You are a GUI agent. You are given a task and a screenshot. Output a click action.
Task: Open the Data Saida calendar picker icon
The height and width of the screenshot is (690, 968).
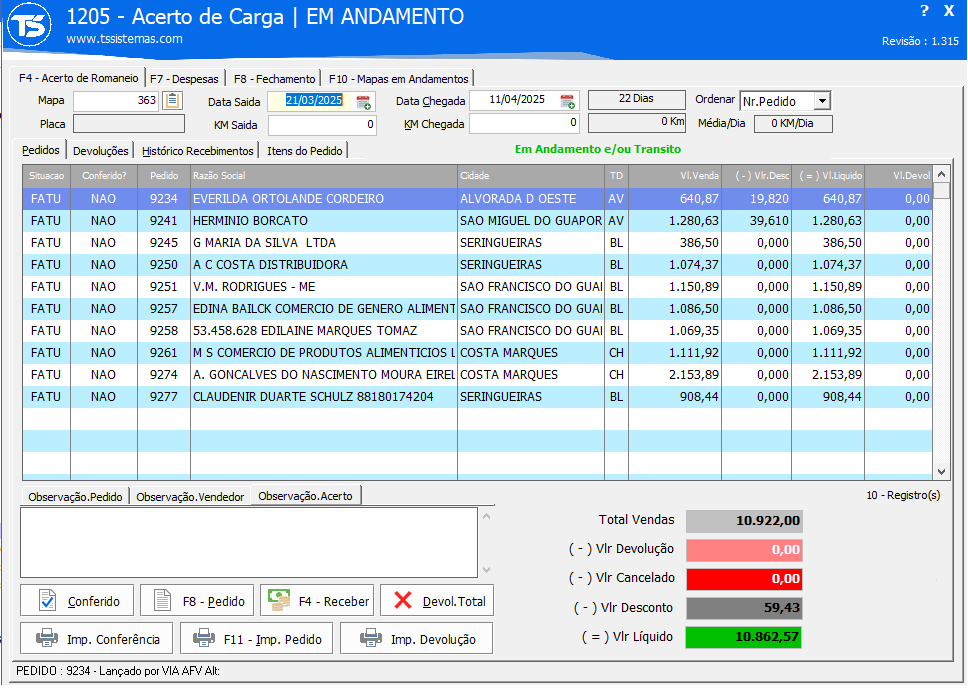pos(364,101)
